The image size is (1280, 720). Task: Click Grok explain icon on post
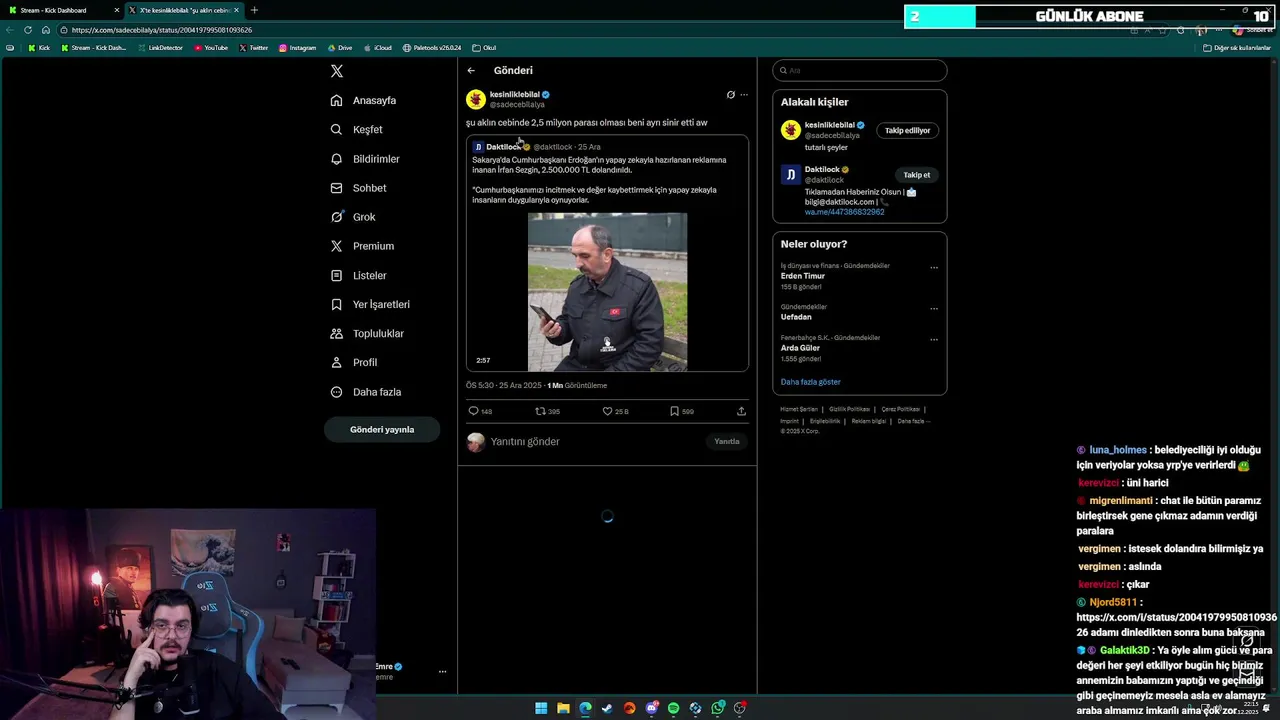coord(730,95)
